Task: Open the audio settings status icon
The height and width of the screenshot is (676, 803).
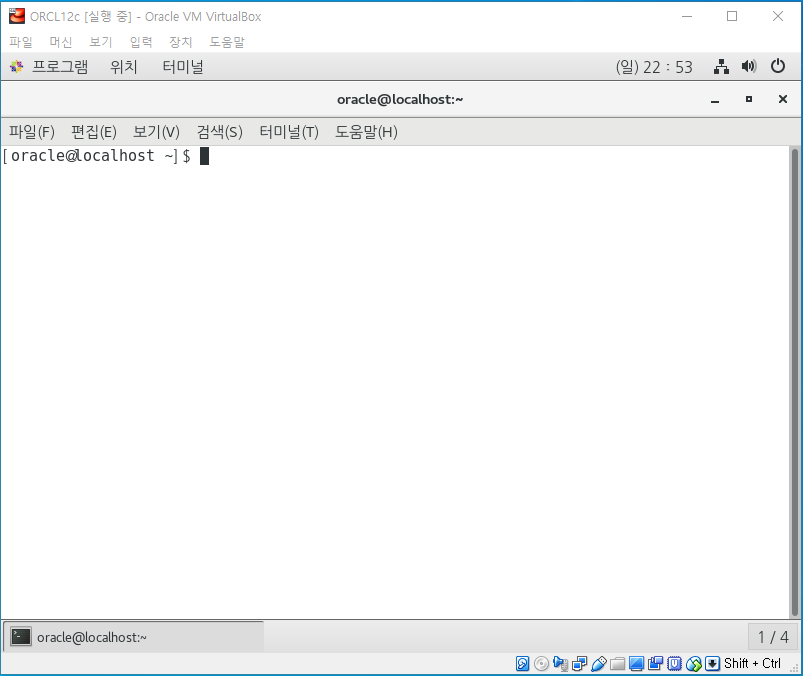Action: tap(560, 664)
